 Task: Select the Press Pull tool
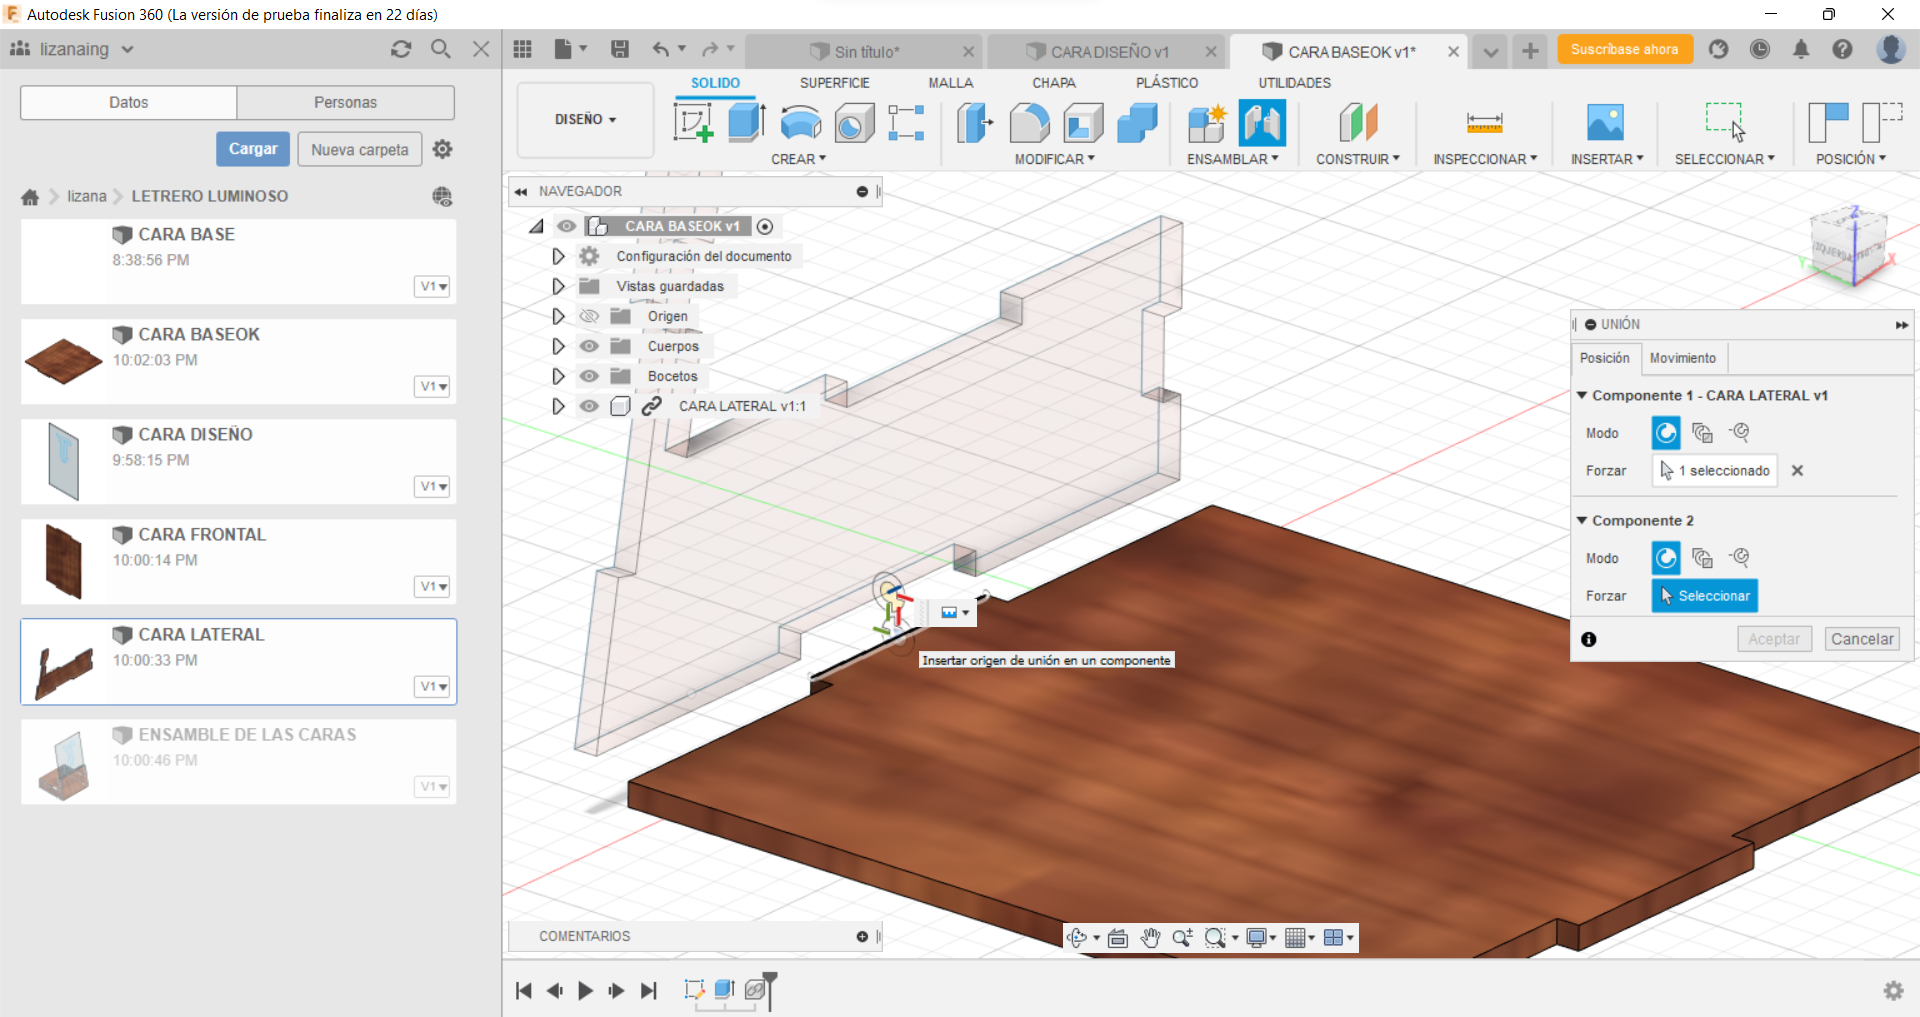[975, 123]
